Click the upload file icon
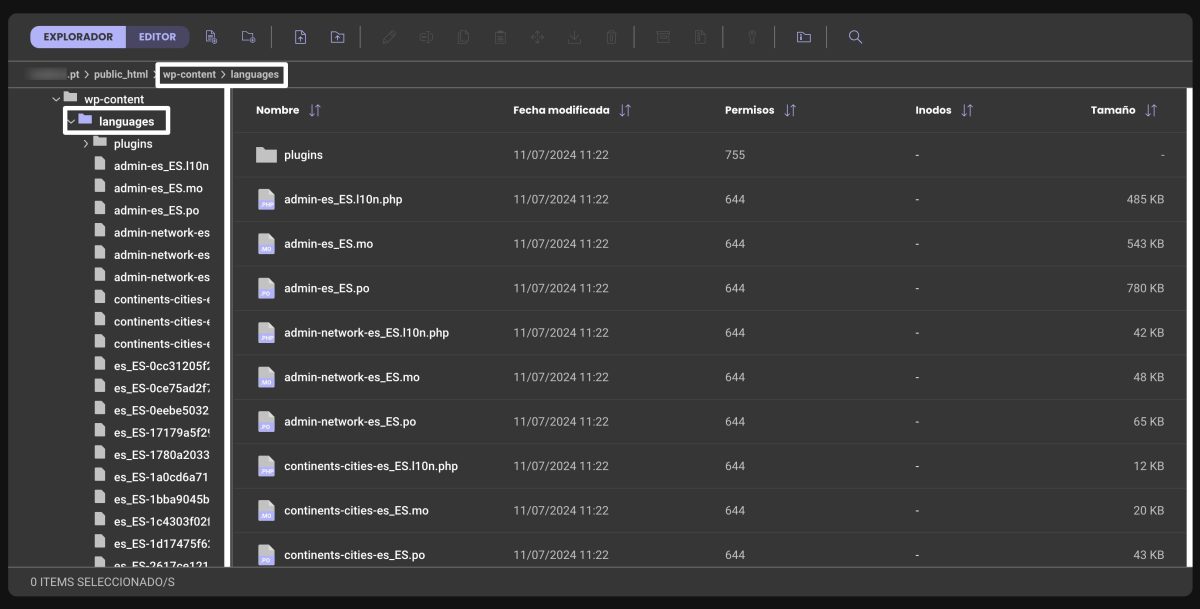Screen dimensions: 1200x609 click(300, 37)
